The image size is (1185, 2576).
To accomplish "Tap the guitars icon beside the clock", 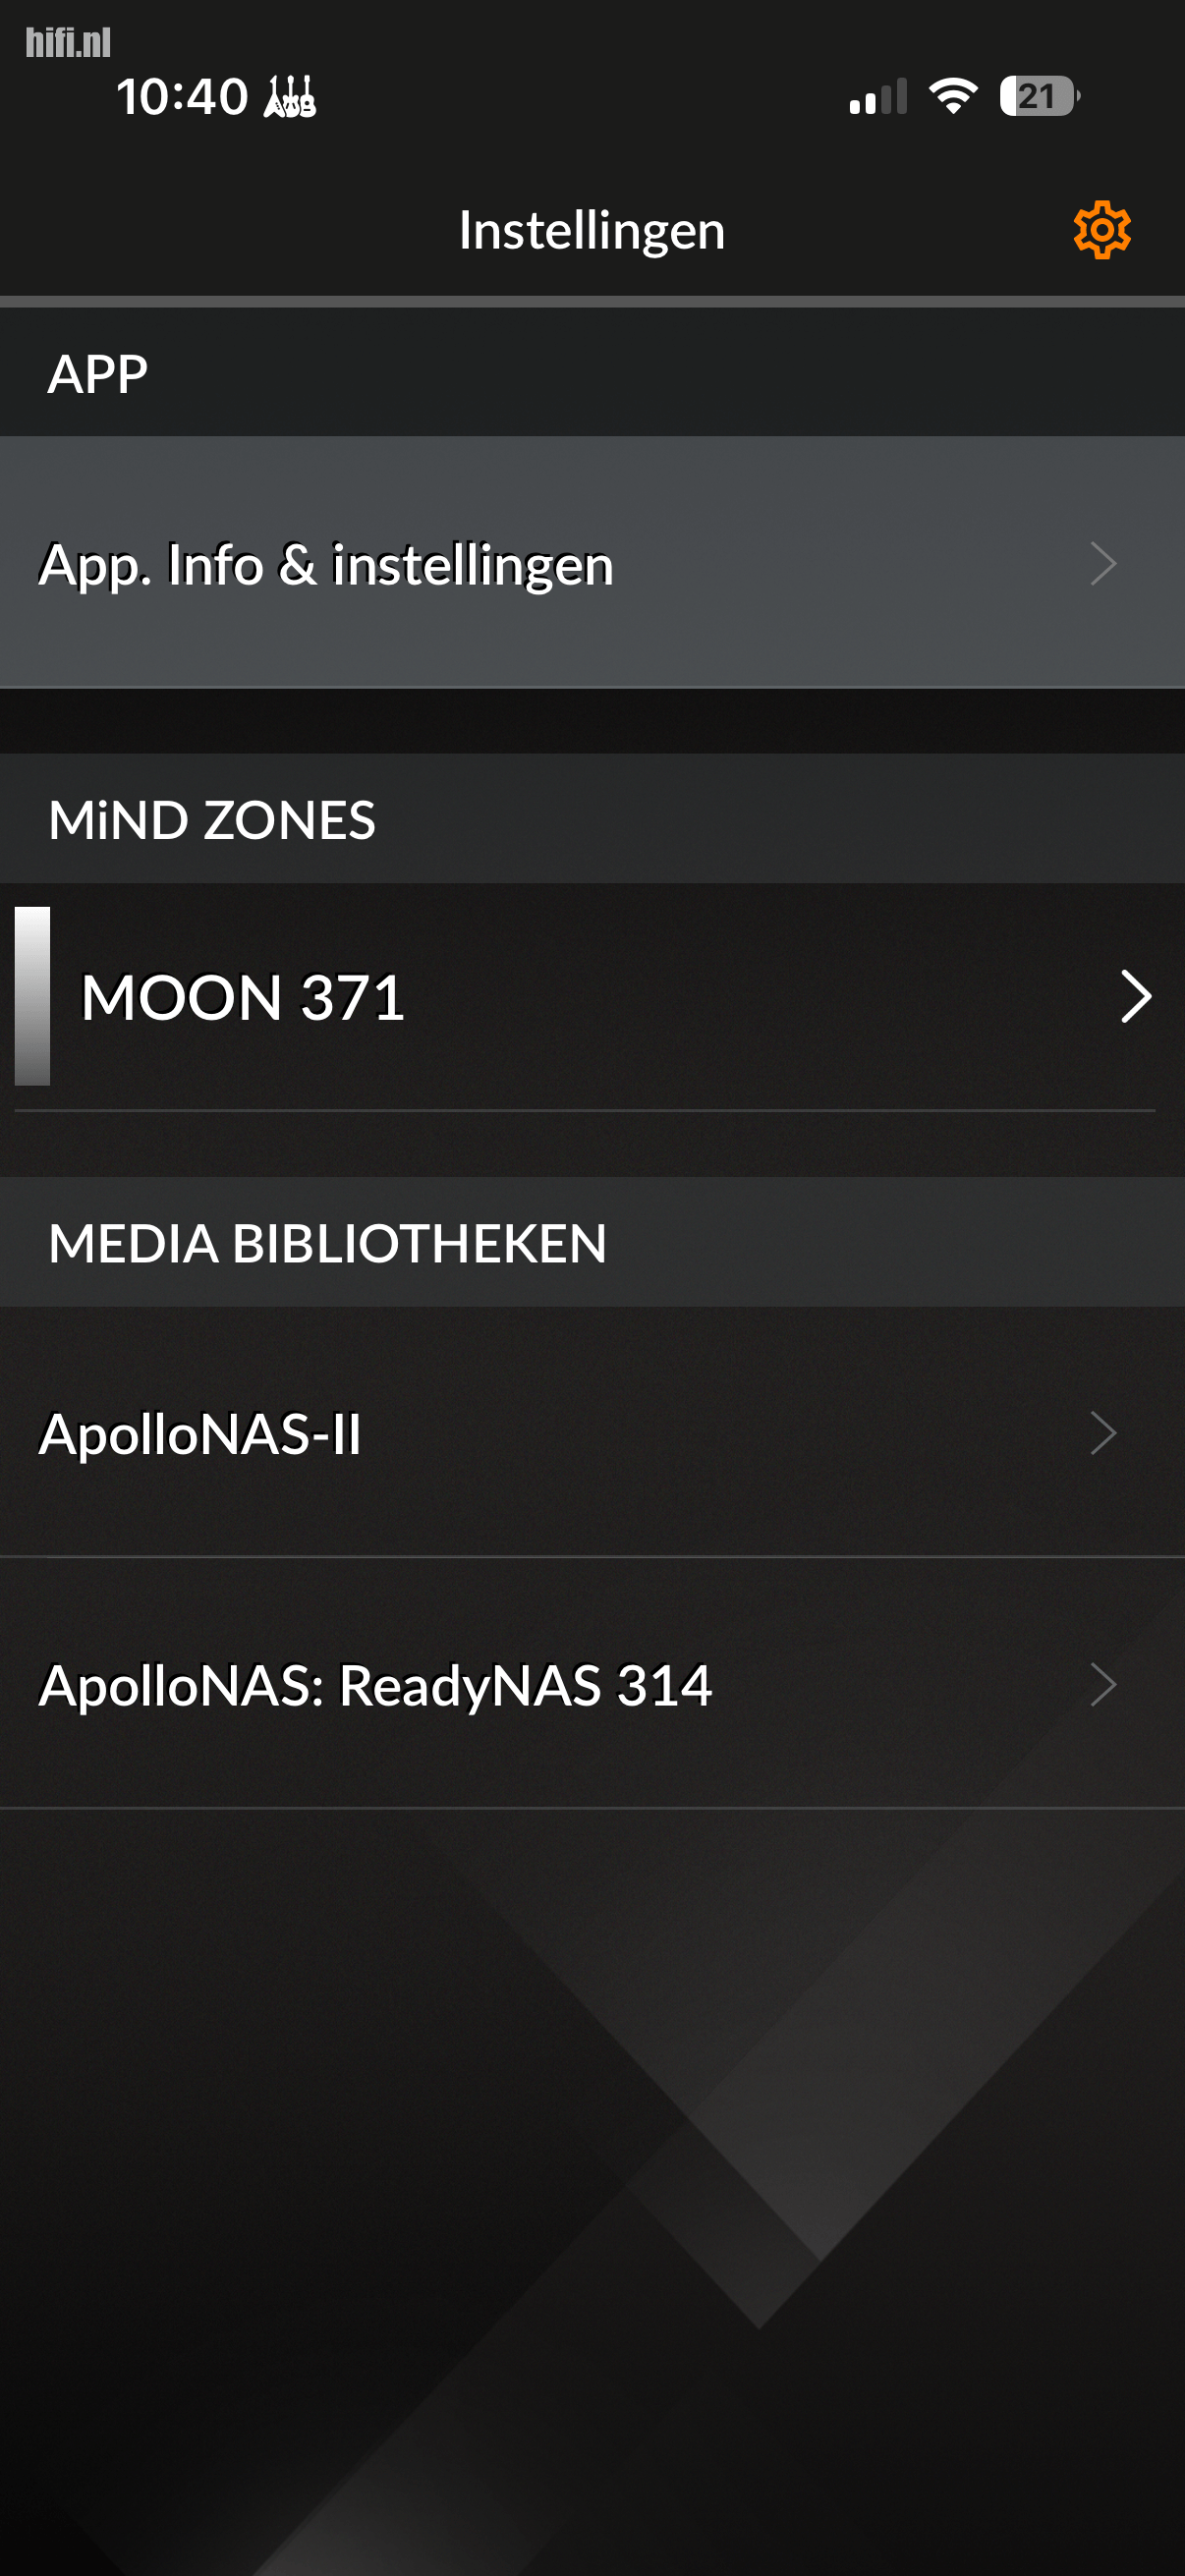I will [x=290, y=97].
